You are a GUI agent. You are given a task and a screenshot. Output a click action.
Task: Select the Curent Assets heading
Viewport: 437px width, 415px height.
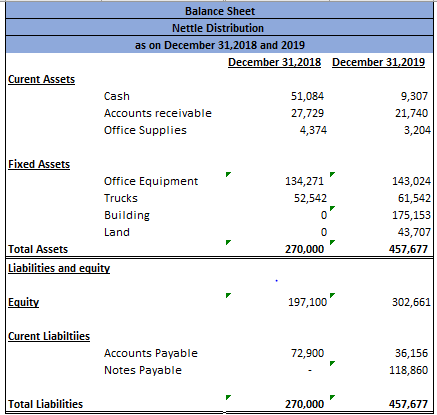pos(41,79)
